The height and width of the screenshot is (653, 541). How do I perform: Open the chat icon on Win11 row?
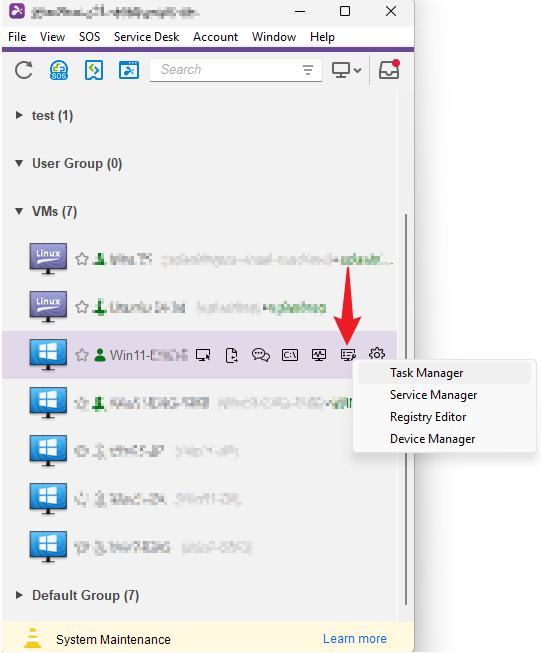coord(261,355)
